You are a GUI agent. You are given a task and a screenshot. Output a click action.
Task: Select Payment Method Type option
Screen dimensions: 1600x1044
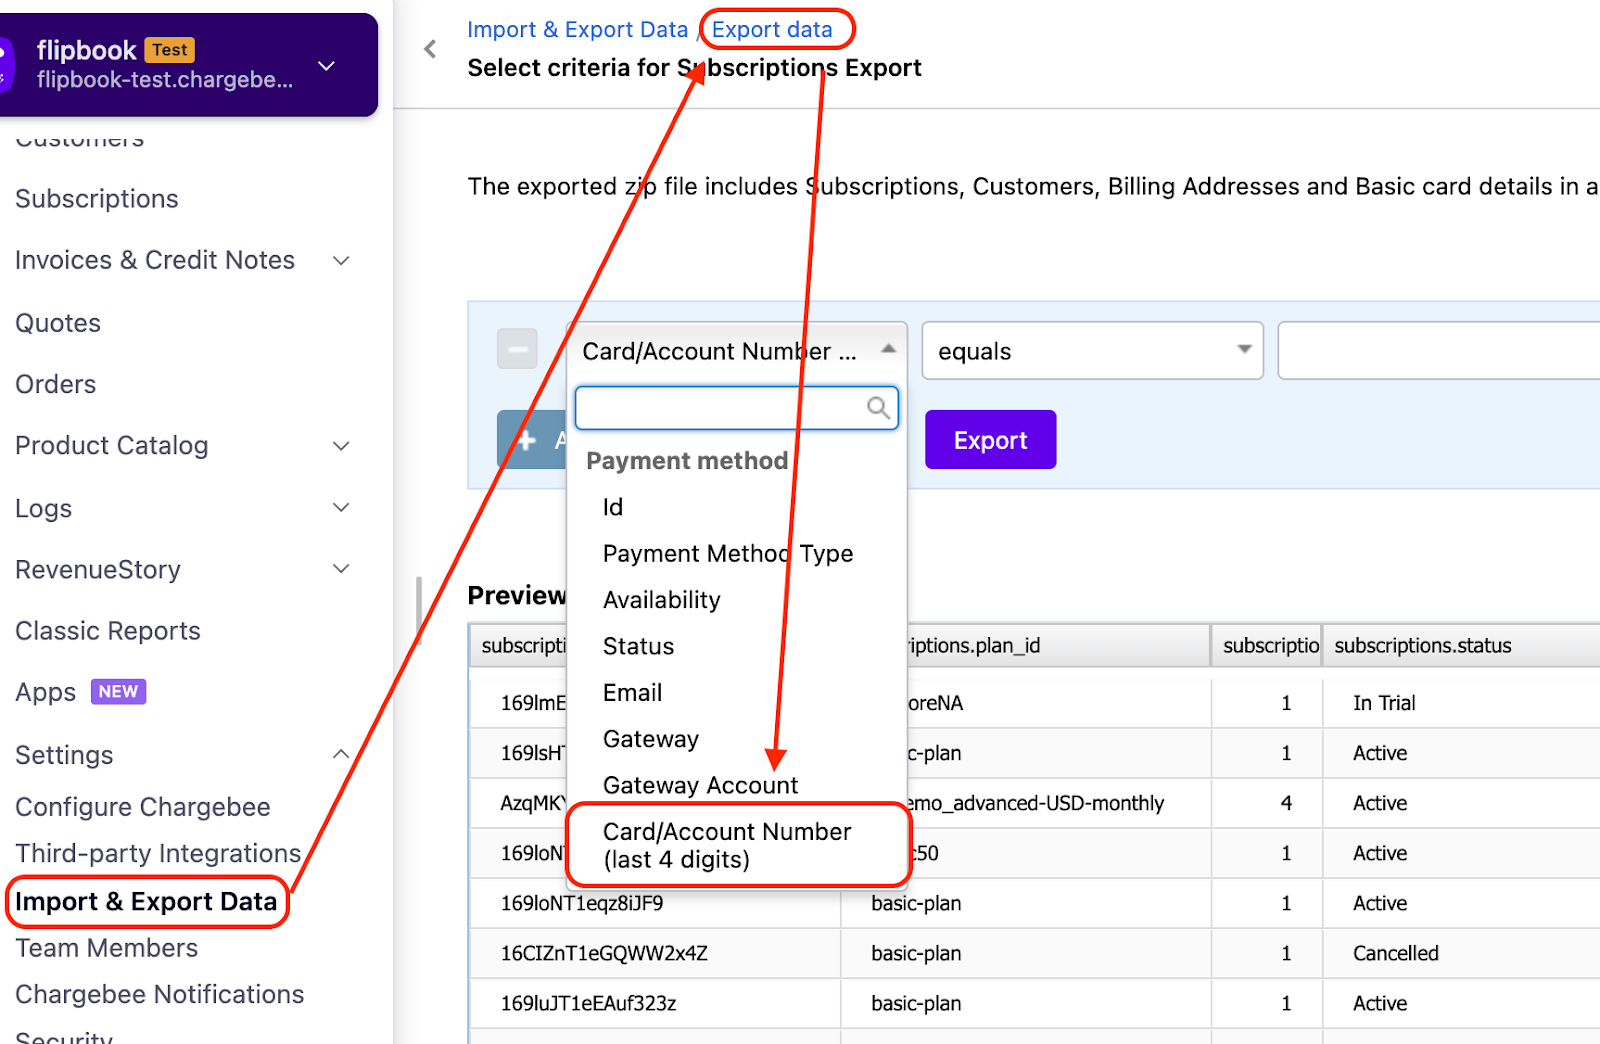[727, 554]
